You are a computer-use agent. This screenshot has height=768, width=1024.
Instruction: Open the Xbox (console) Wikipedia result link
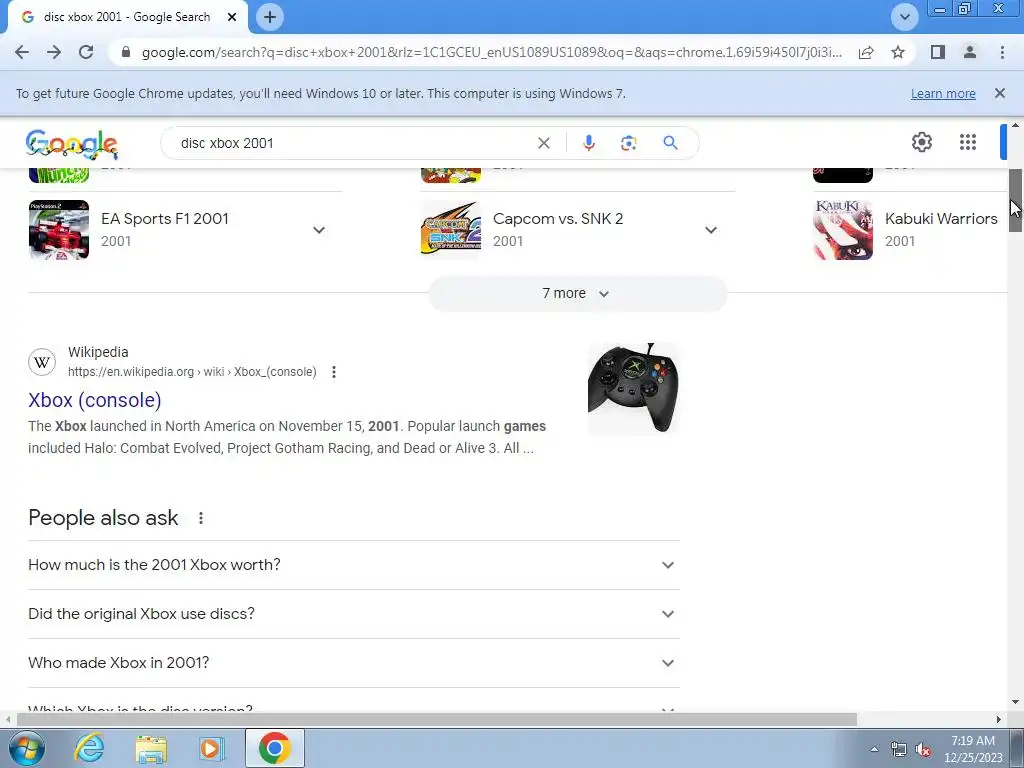[x=95, y=400]
